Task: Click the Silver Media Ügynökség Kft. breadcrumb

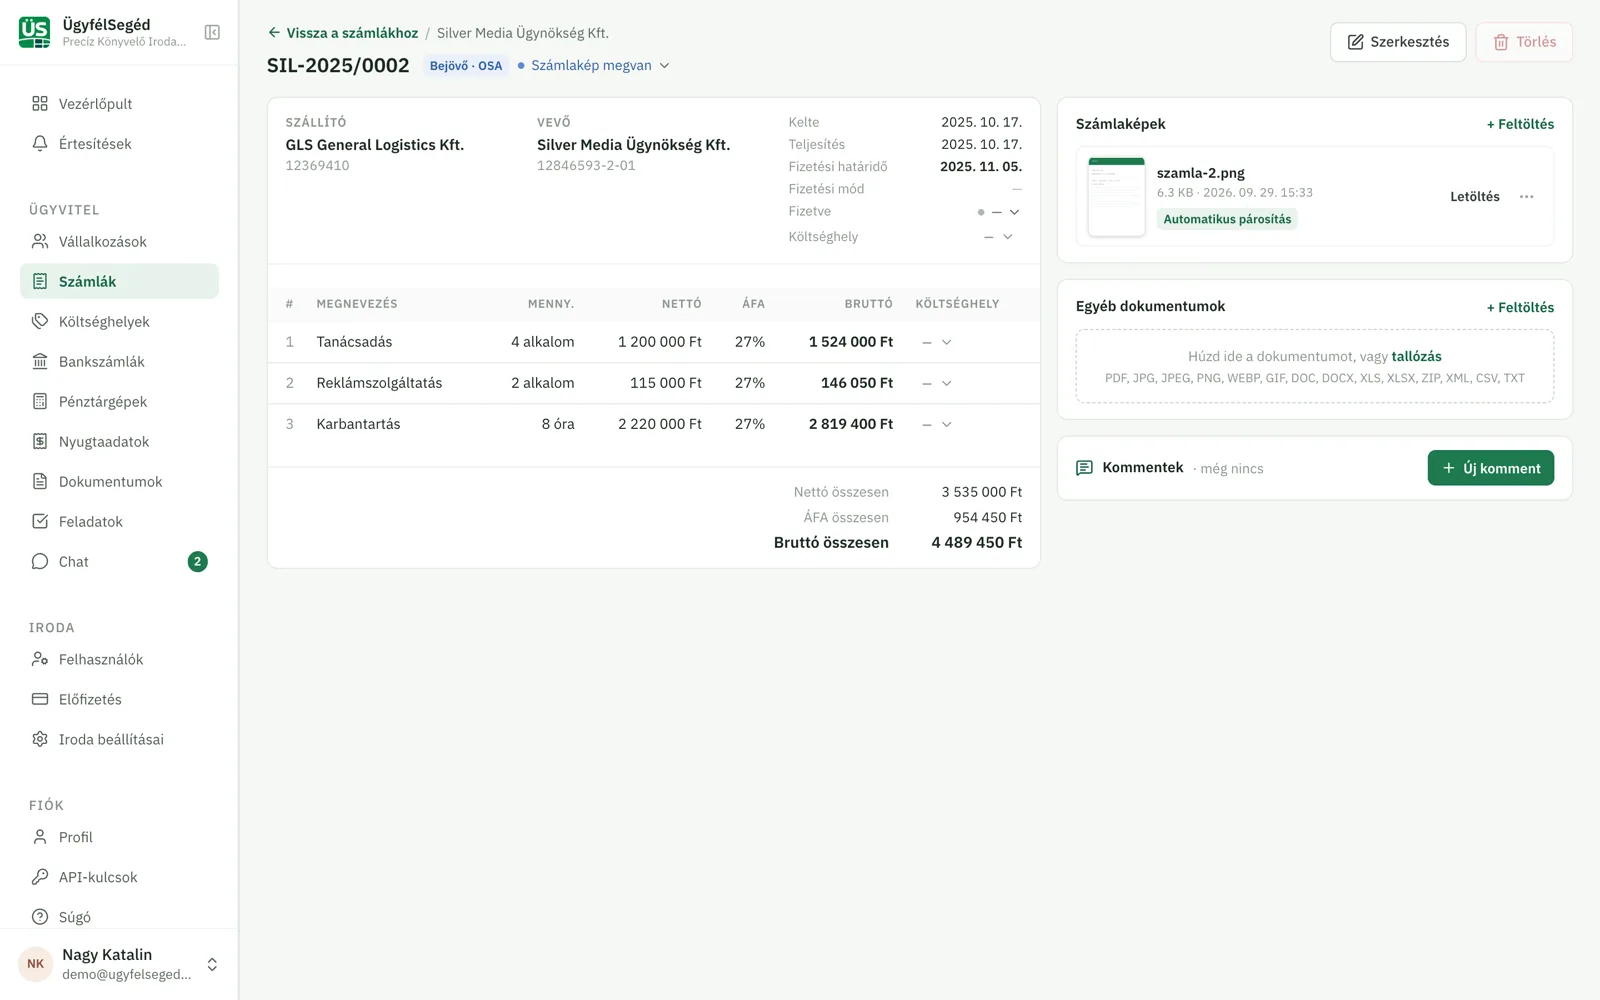Action: click(x=523, y=33)
